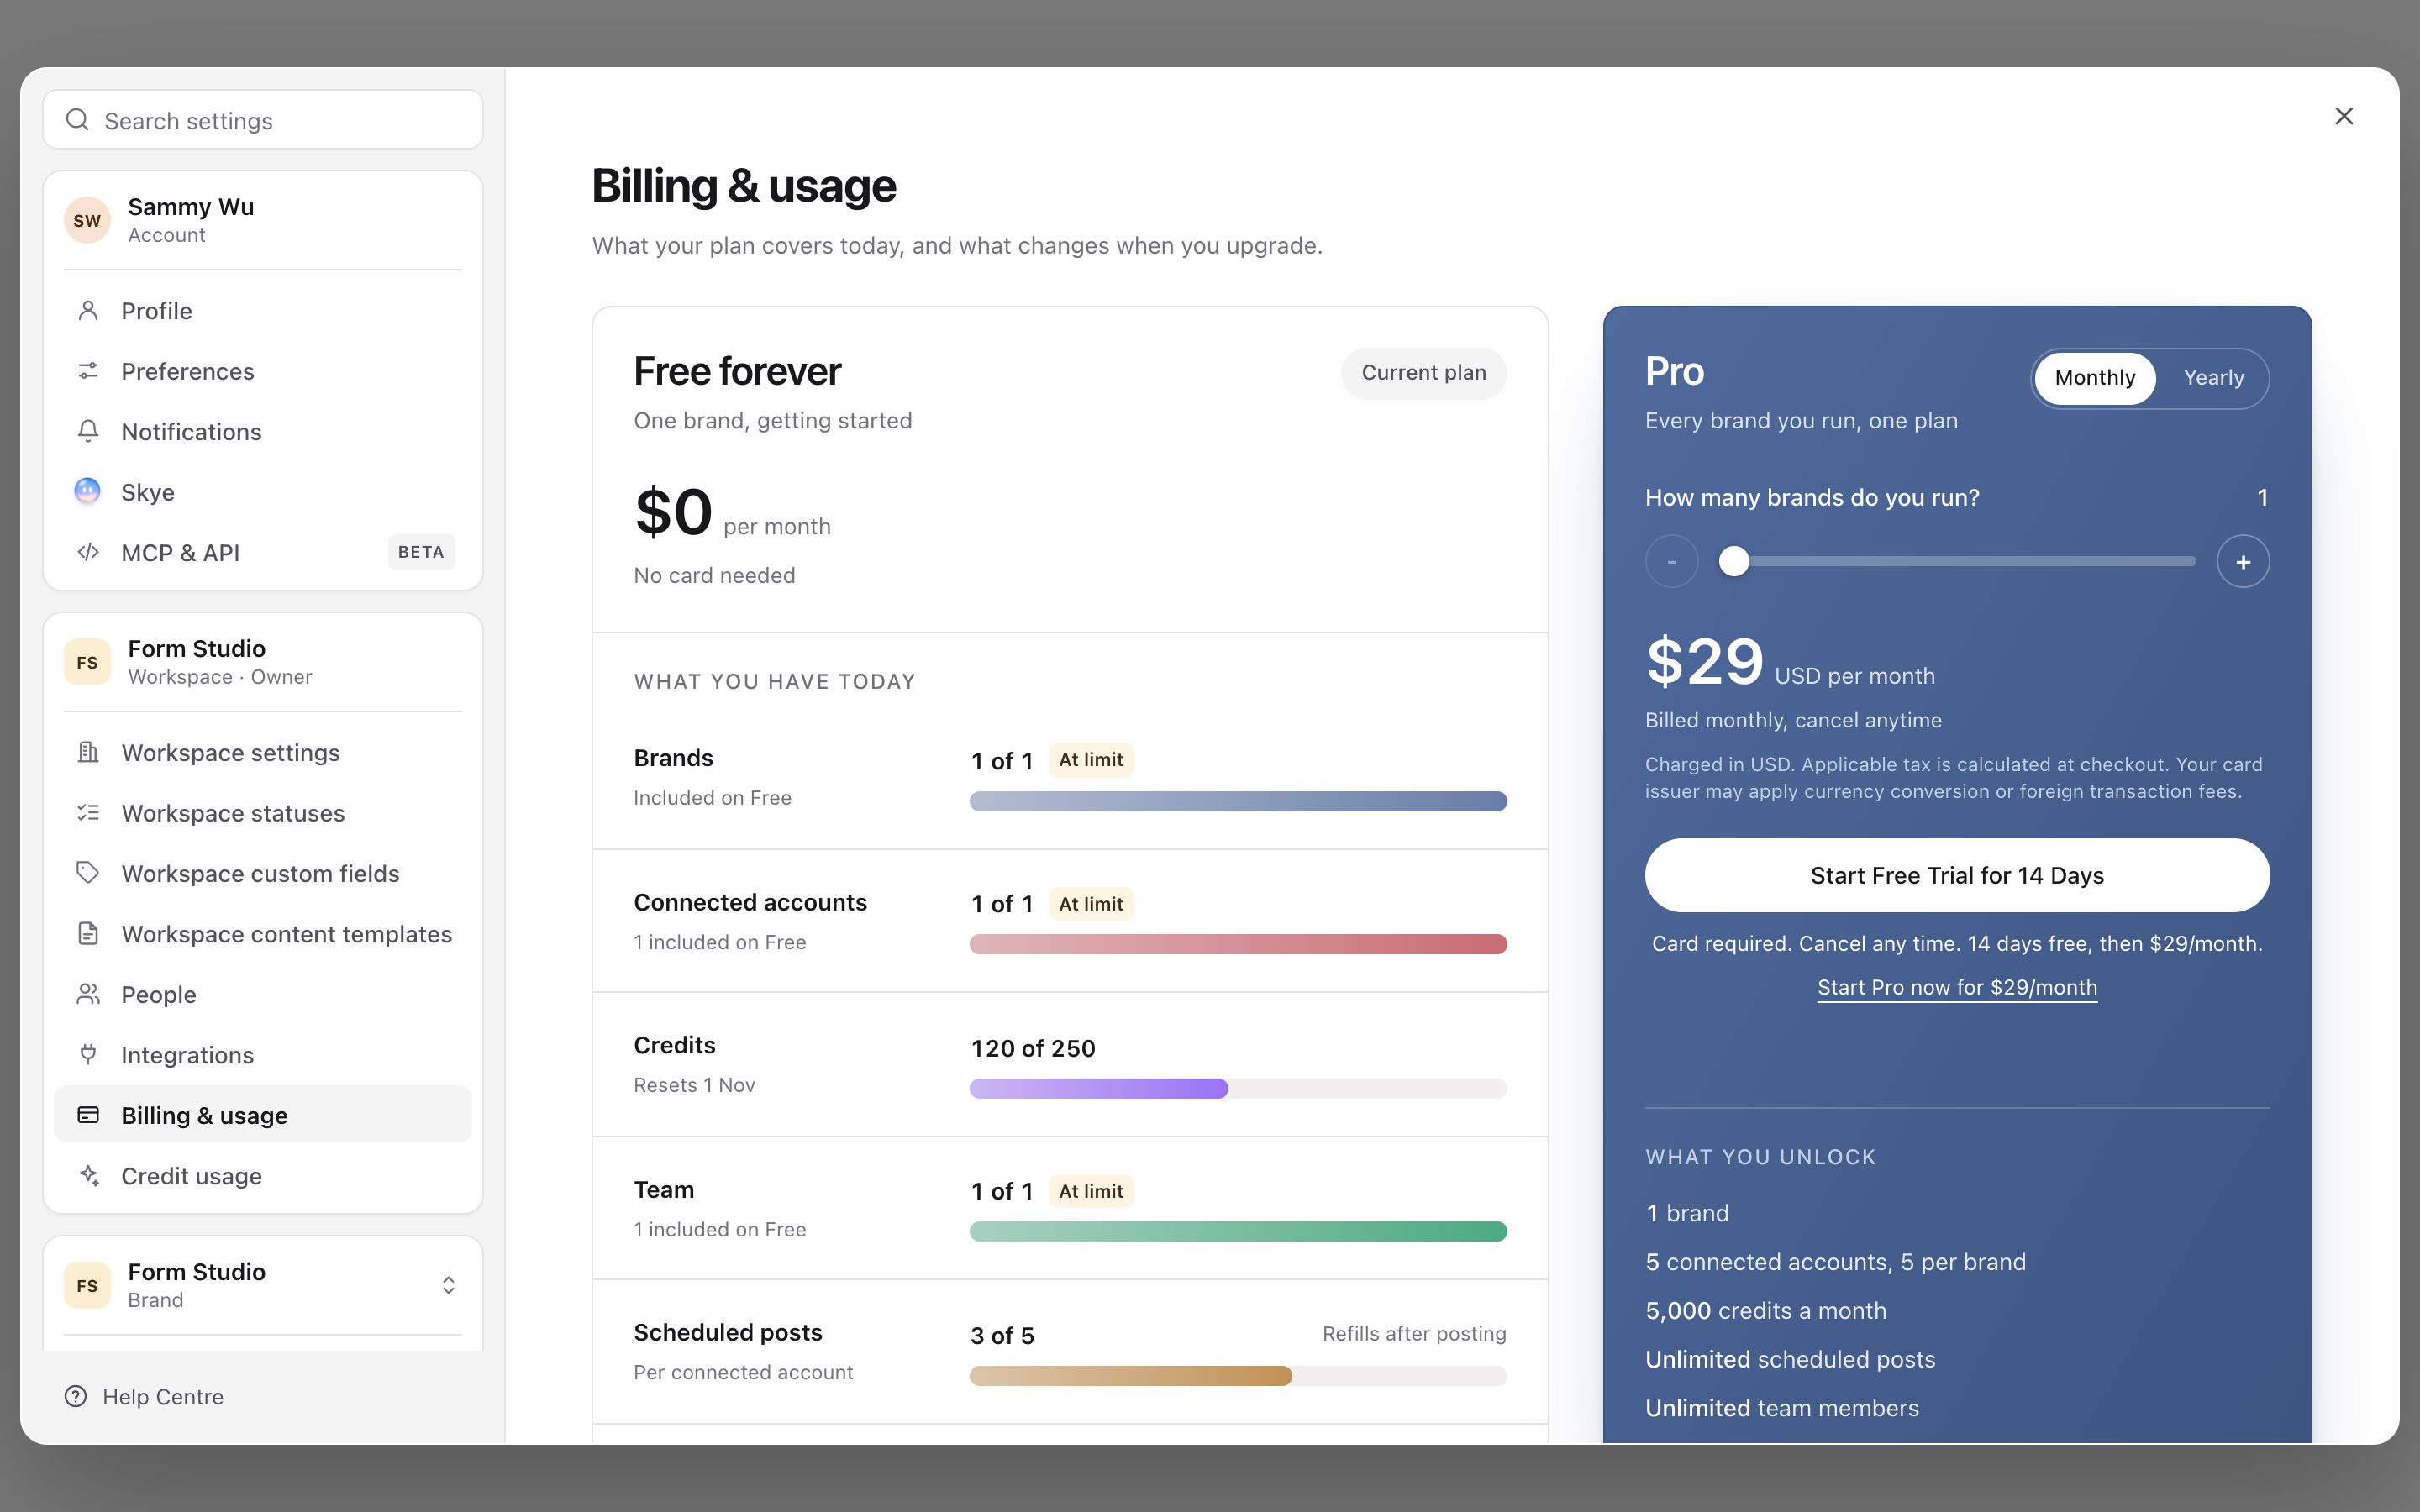Image resolution: width=2420 pixels, height=1512 pixels.
Task: Click the Help Centre question mark icon
Action: (x=76, y=1396)
